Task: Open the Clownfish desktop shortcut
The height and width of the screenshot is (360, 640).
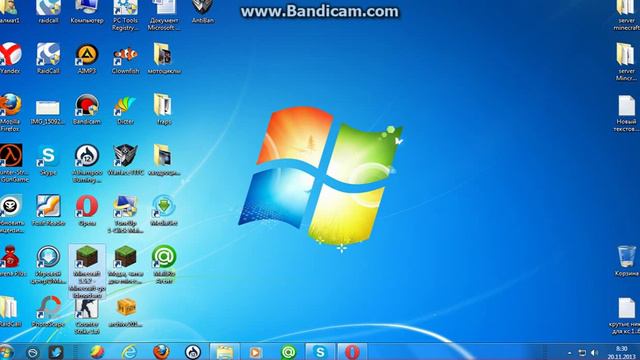Action: coord(125,60)
